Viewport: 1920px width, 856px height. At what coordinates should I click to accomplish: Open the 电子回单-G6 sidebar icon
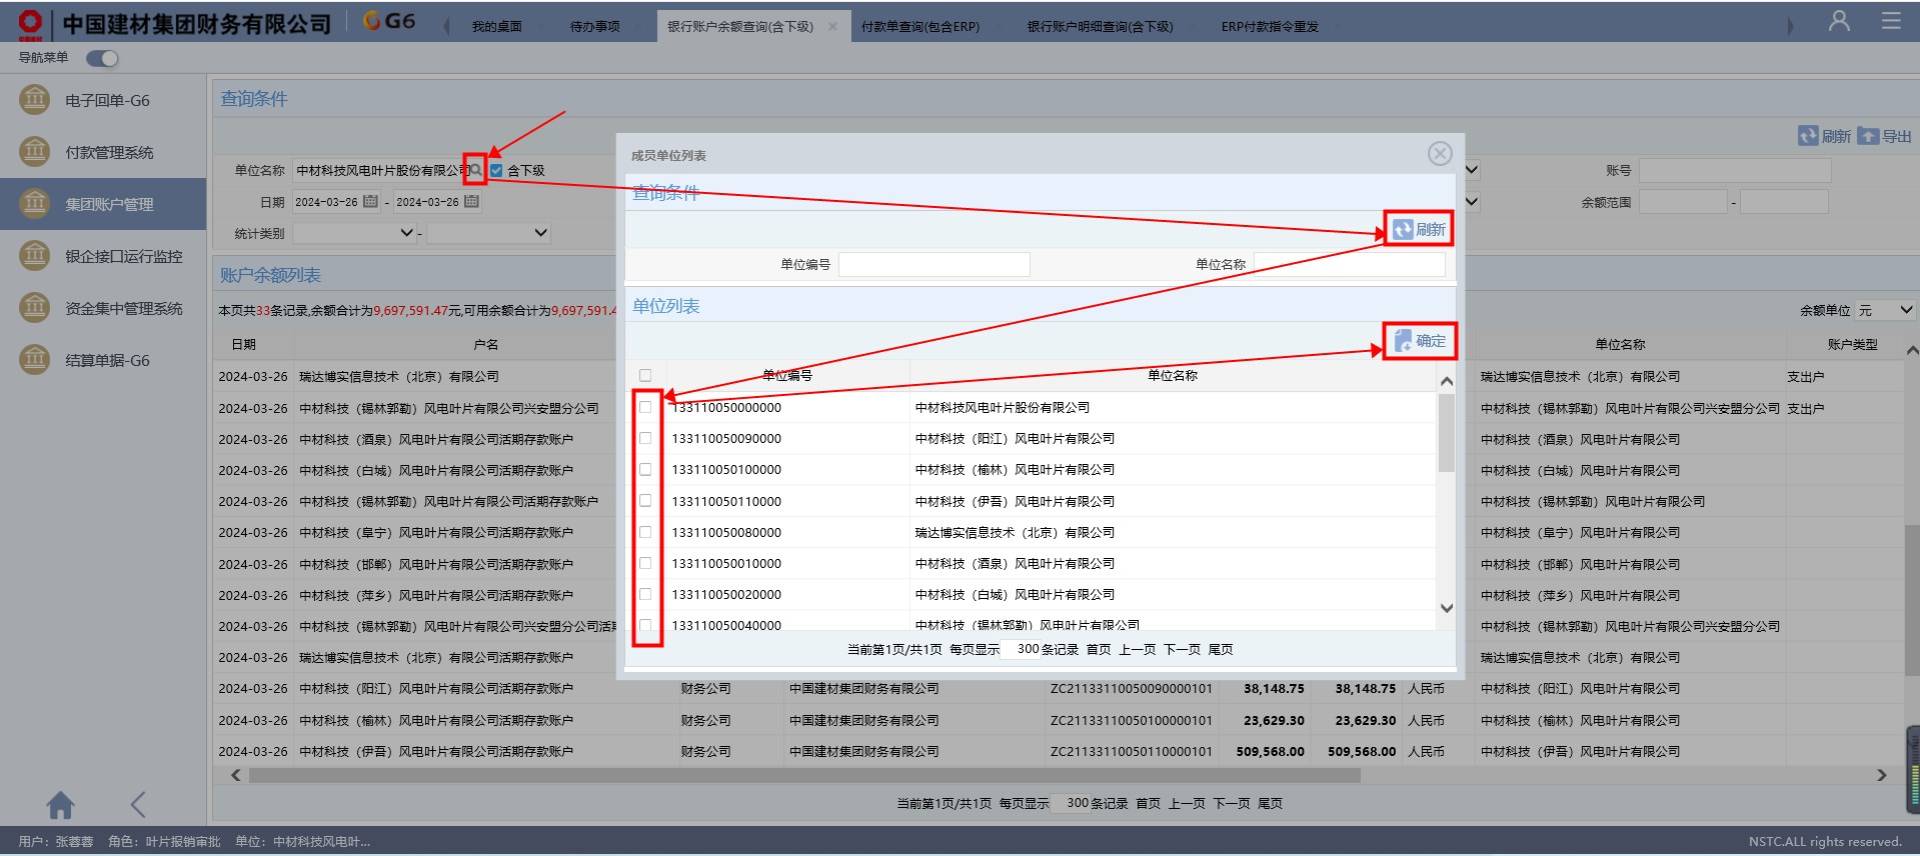tap(34, 100)
